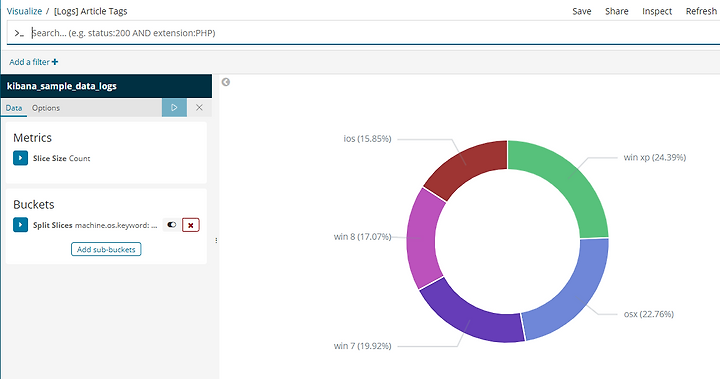The image size is (720, 379).
Task: Click the plus icon beside Add a filter
Action: pyautogui.click(x=55, y=62)
